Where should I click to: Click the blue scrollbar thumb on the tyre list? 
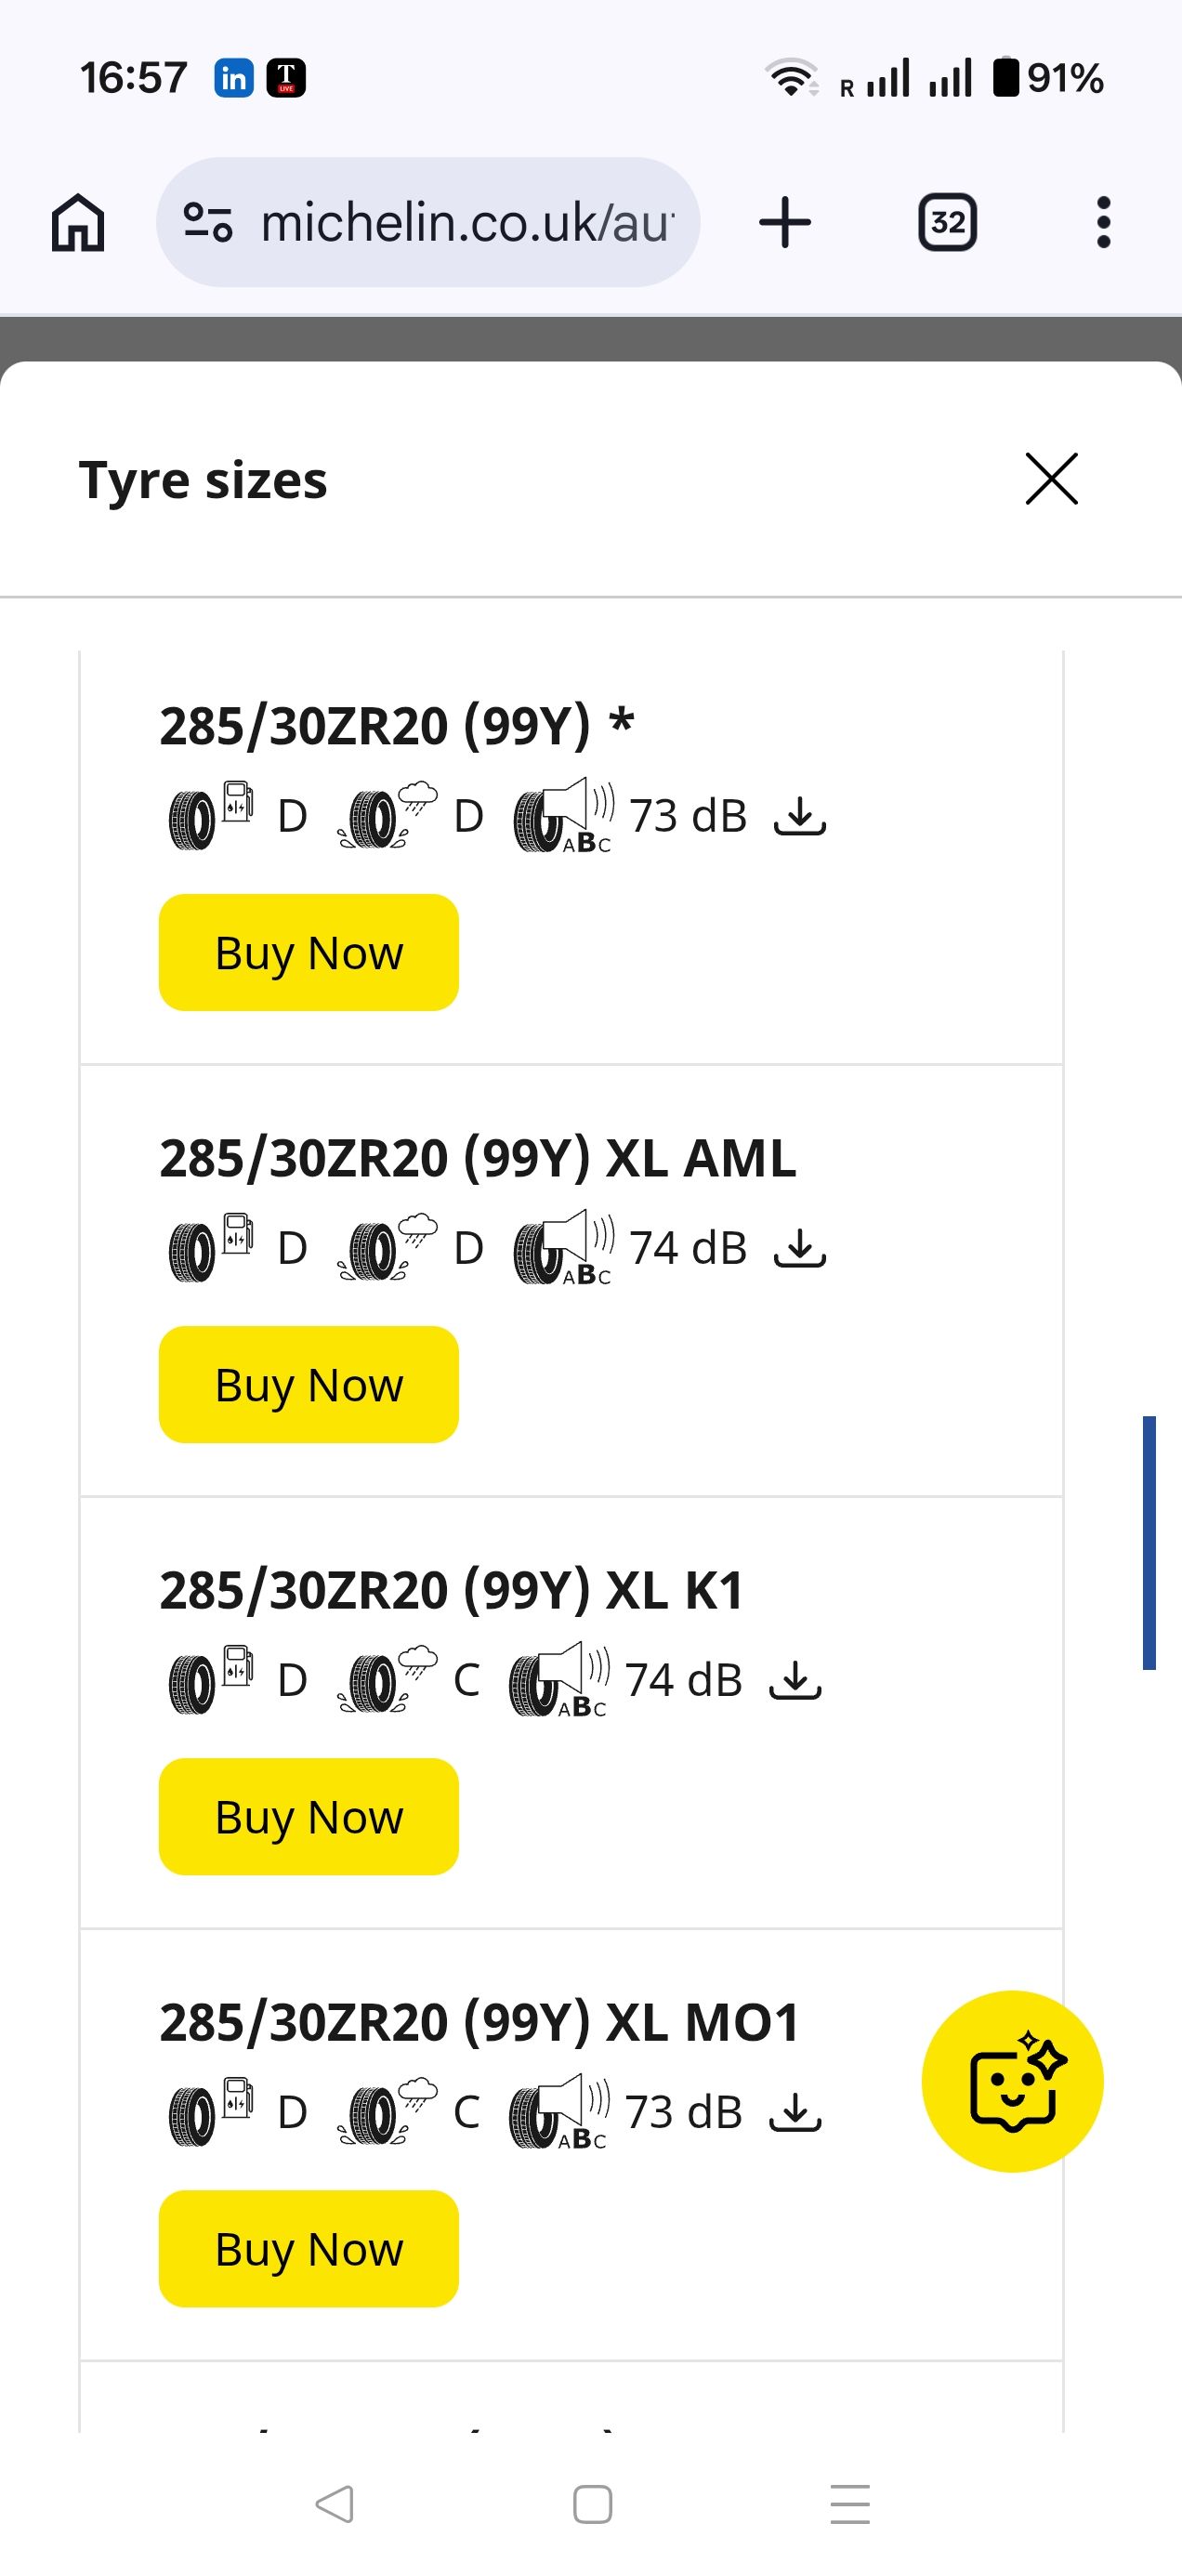[1149, 1542]
